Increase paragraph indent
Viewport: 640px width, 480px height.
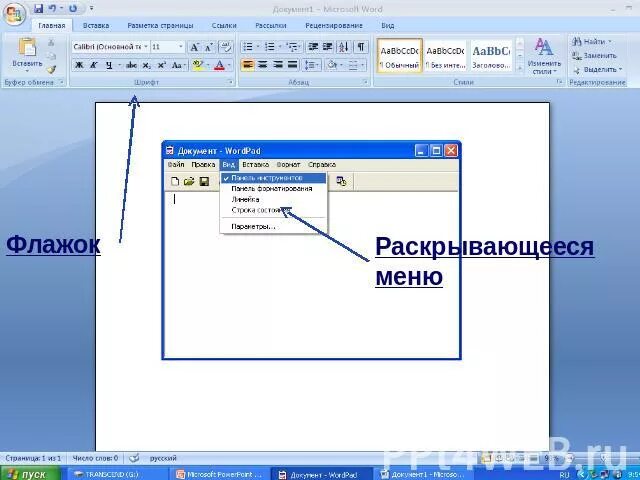coord(327,47)
